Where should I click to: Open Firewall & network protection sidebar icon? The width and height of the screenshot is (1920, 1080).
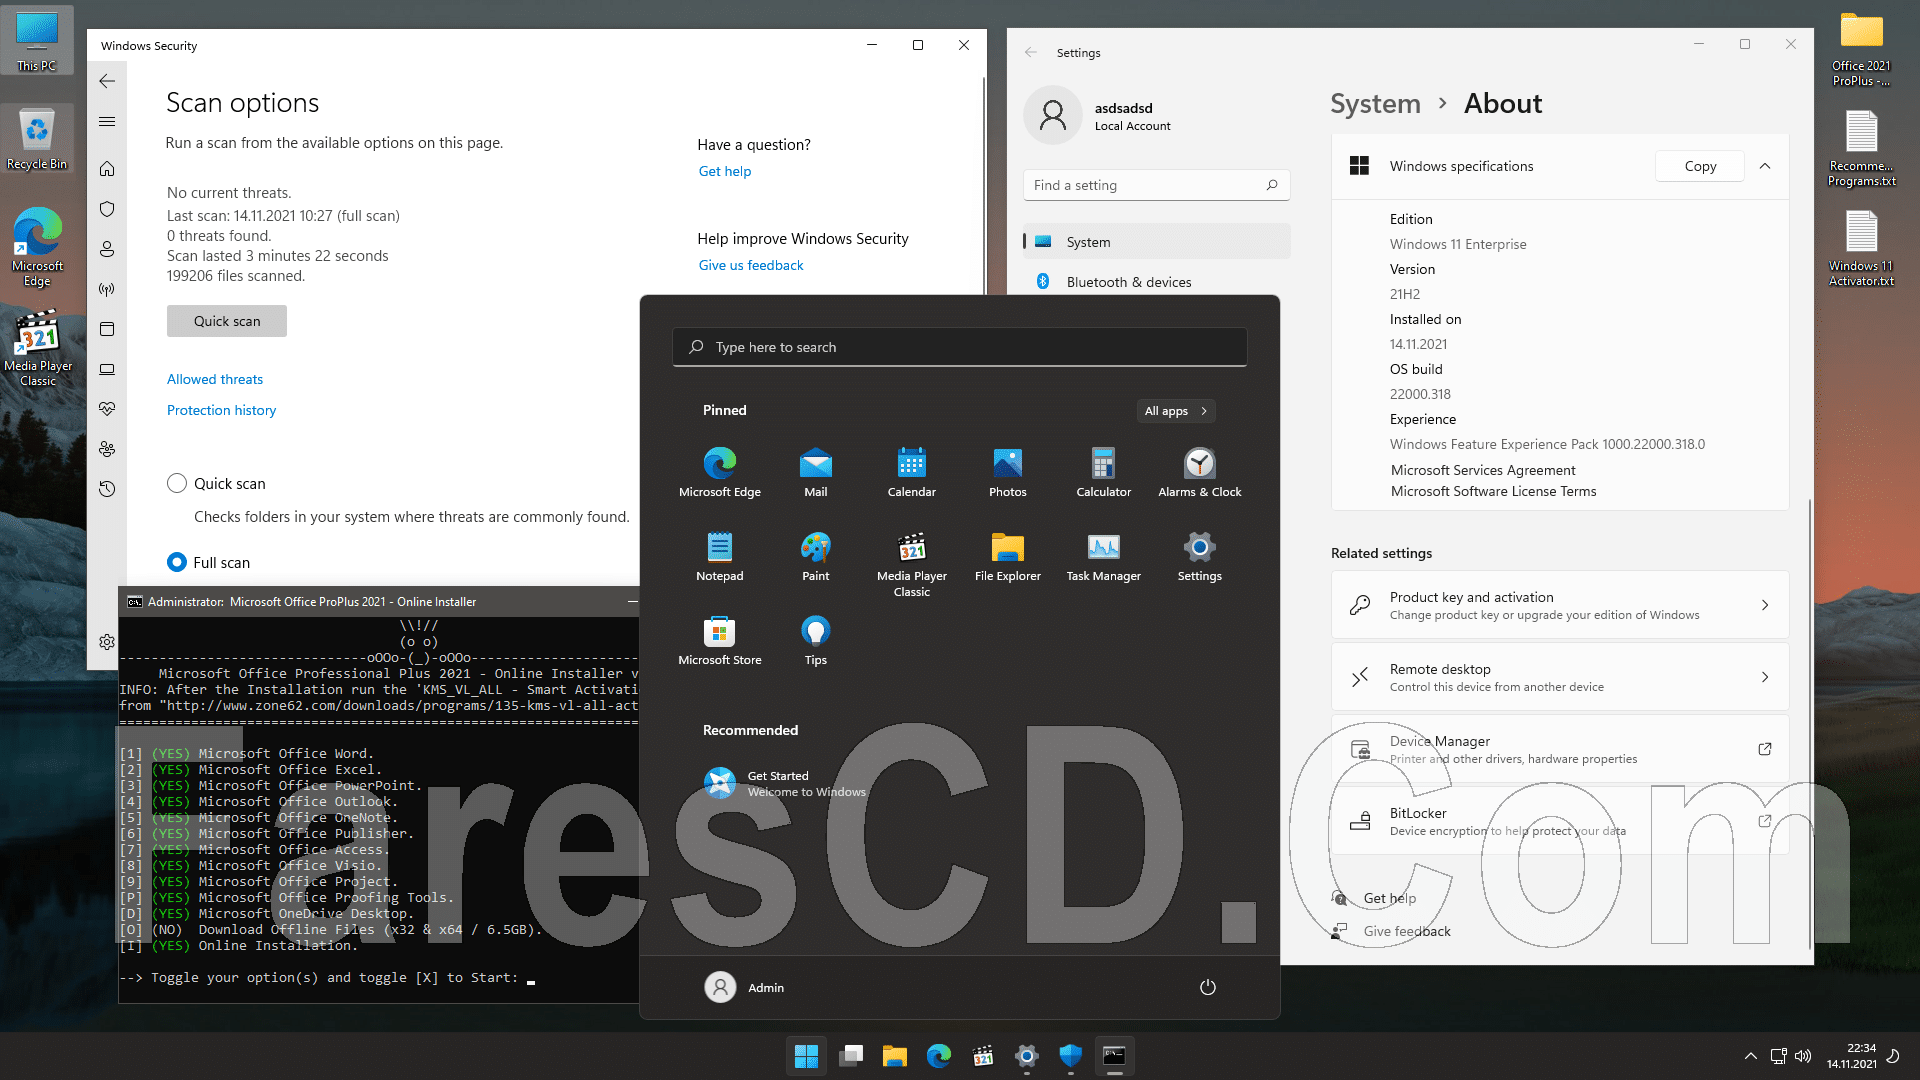pos(107,289)
